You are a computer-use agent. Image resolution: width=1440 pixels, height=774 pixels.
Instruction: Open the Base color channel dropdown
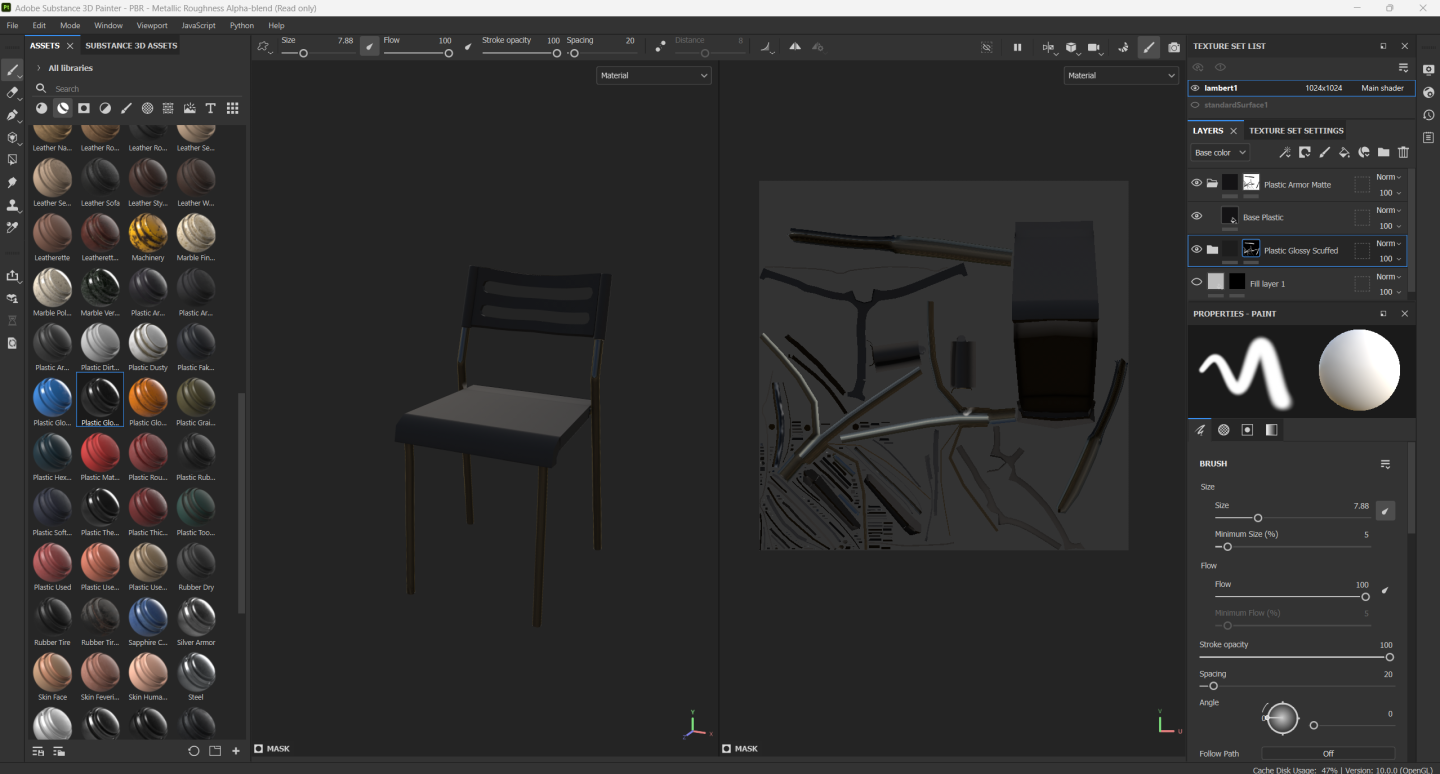click(1220, 152)
